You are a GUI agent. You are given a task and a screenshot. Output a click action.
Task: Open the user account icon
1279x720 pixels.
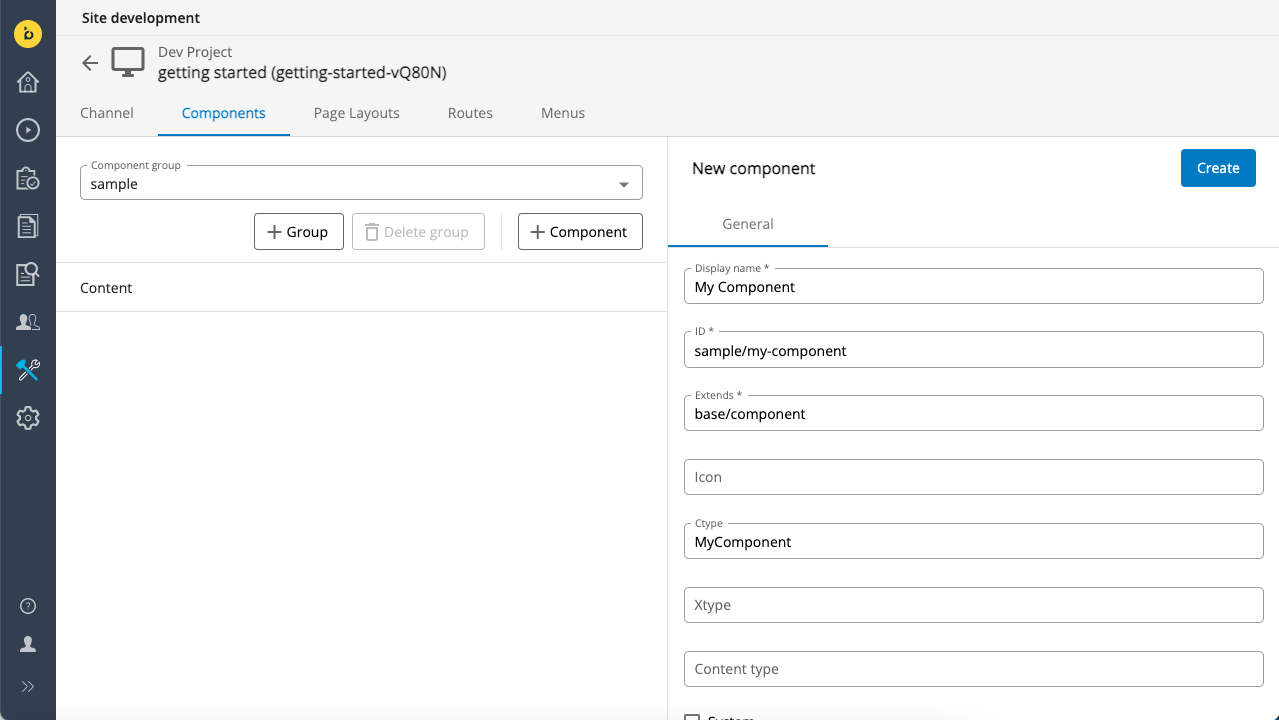pyautogui.click(x=28, y=644)
